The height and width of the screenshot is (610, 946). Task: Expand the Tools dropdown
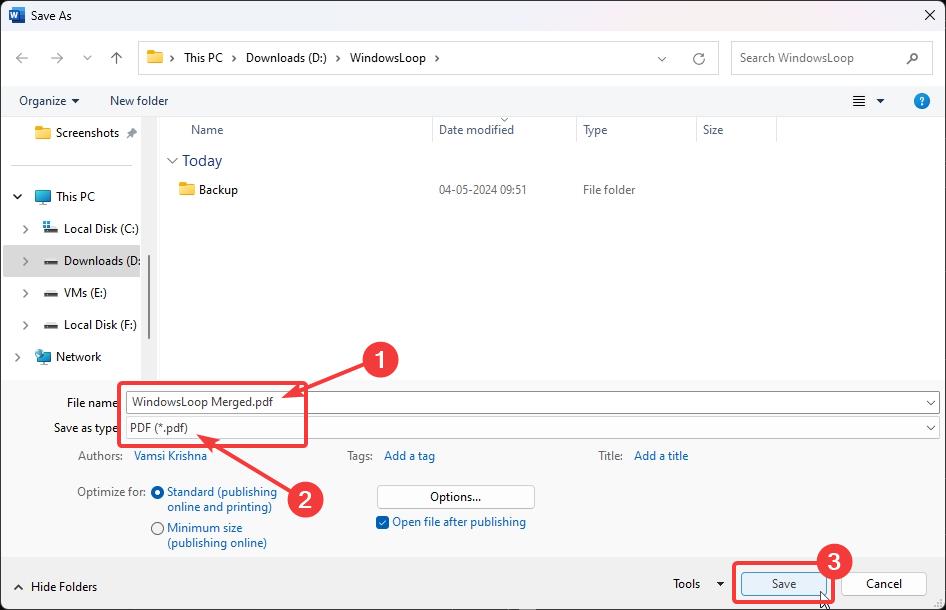pyautogui.click(x=721, y=584)
